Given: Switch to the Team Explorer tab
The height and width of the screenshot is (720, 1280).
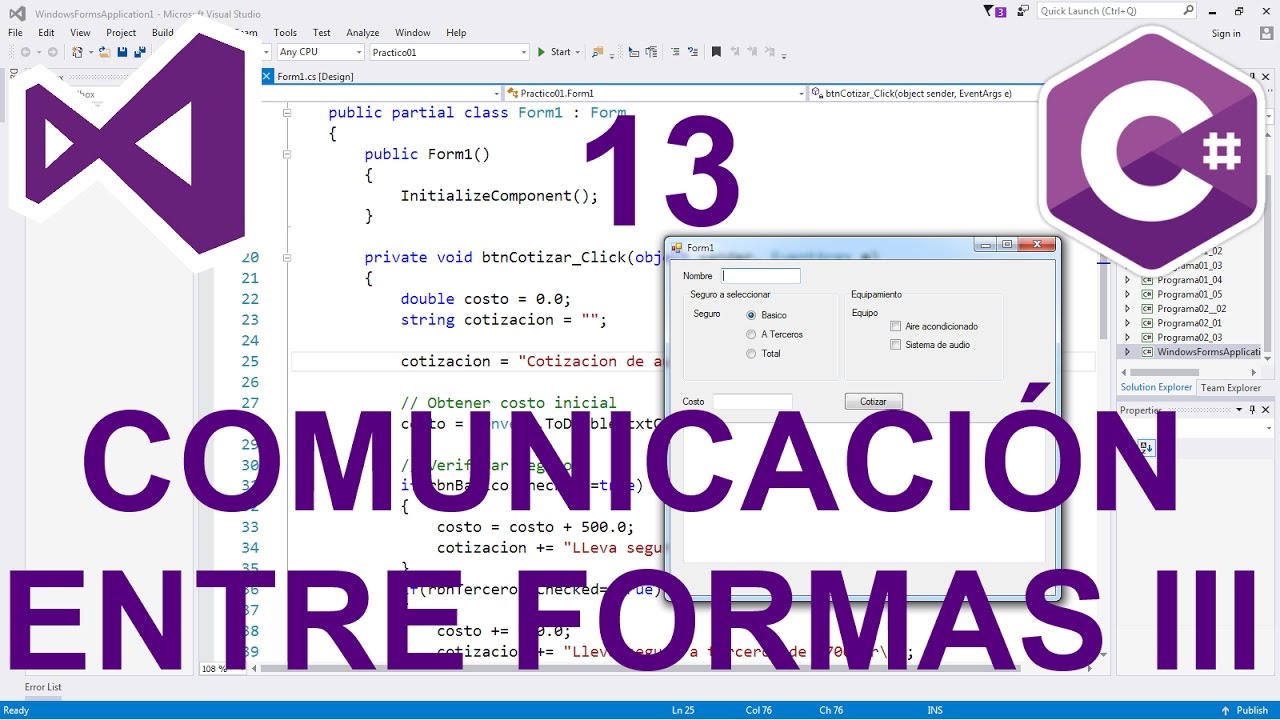Looking at the screenshot, I should (x=1230, y=388).
